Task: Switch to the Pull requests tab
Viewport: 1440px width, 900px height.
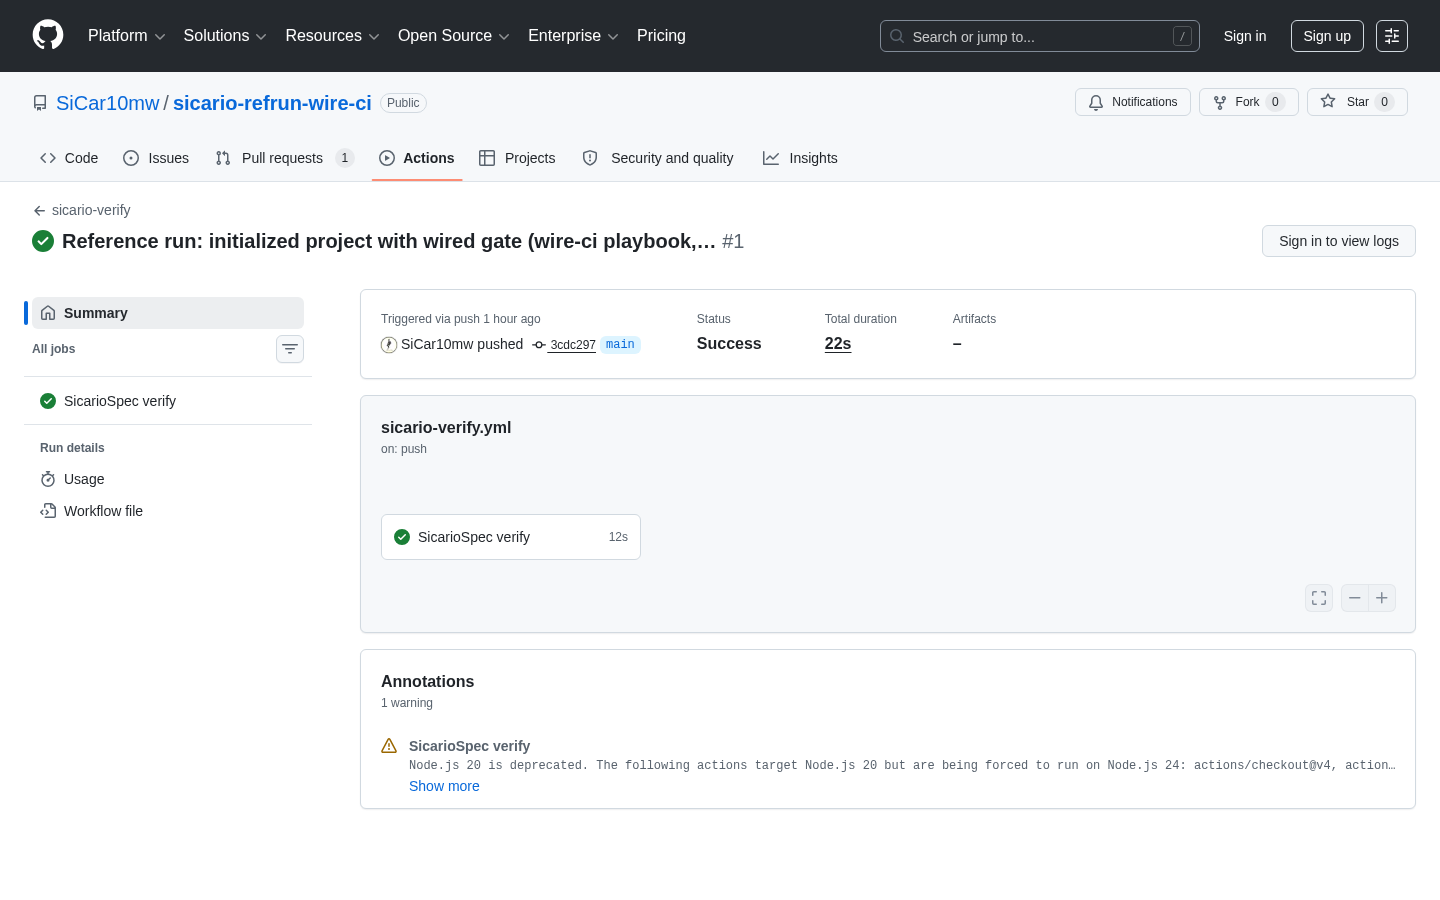Action: 285,158
